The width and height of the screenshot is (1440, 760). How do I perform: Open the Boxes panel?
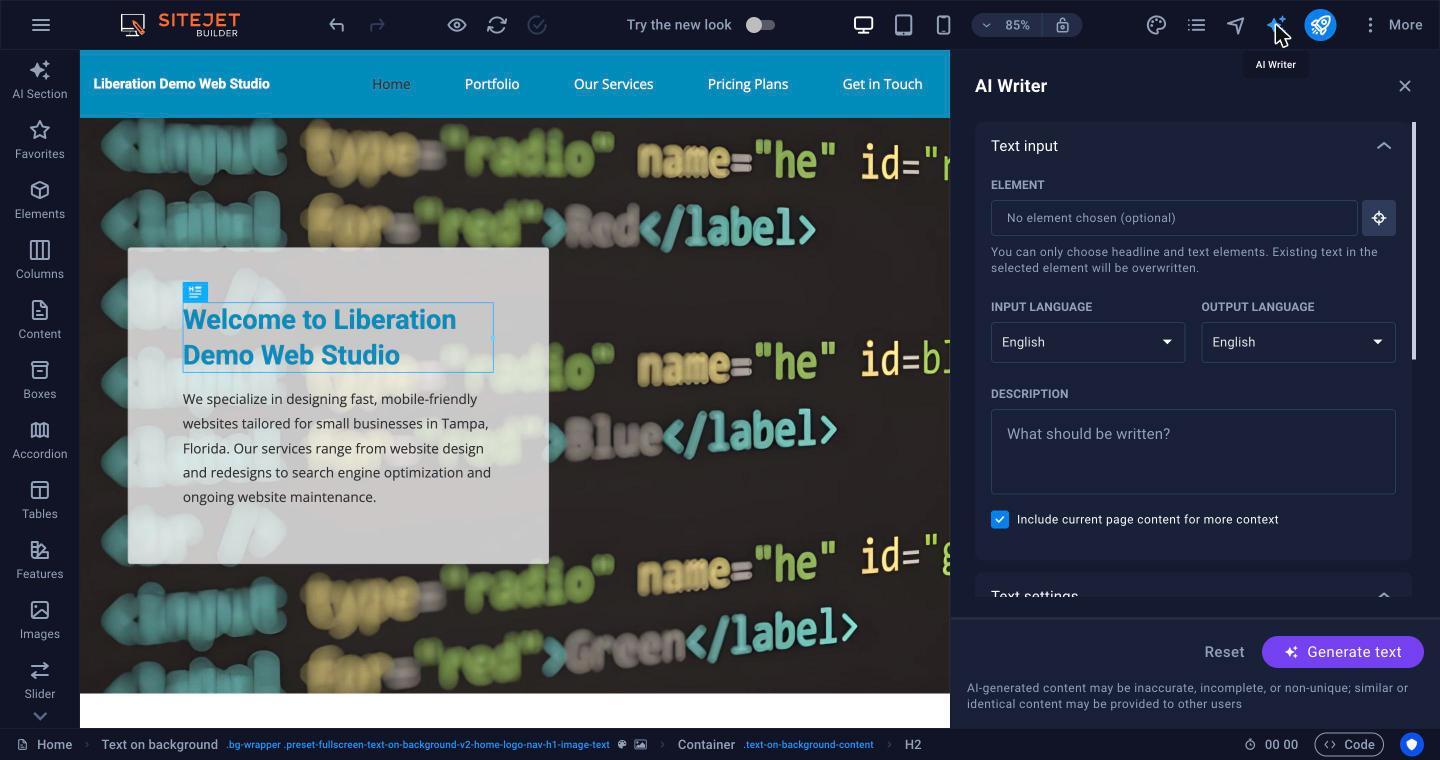[x=40, y=380]
